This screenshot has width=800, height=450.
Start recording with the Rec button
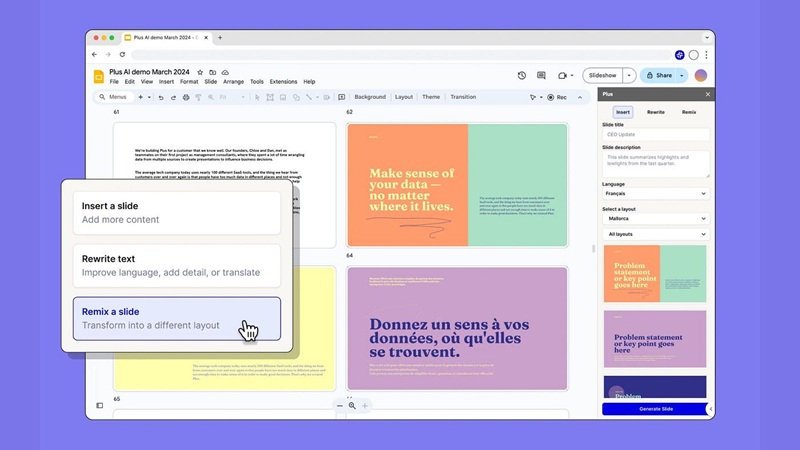coord(557,97)
